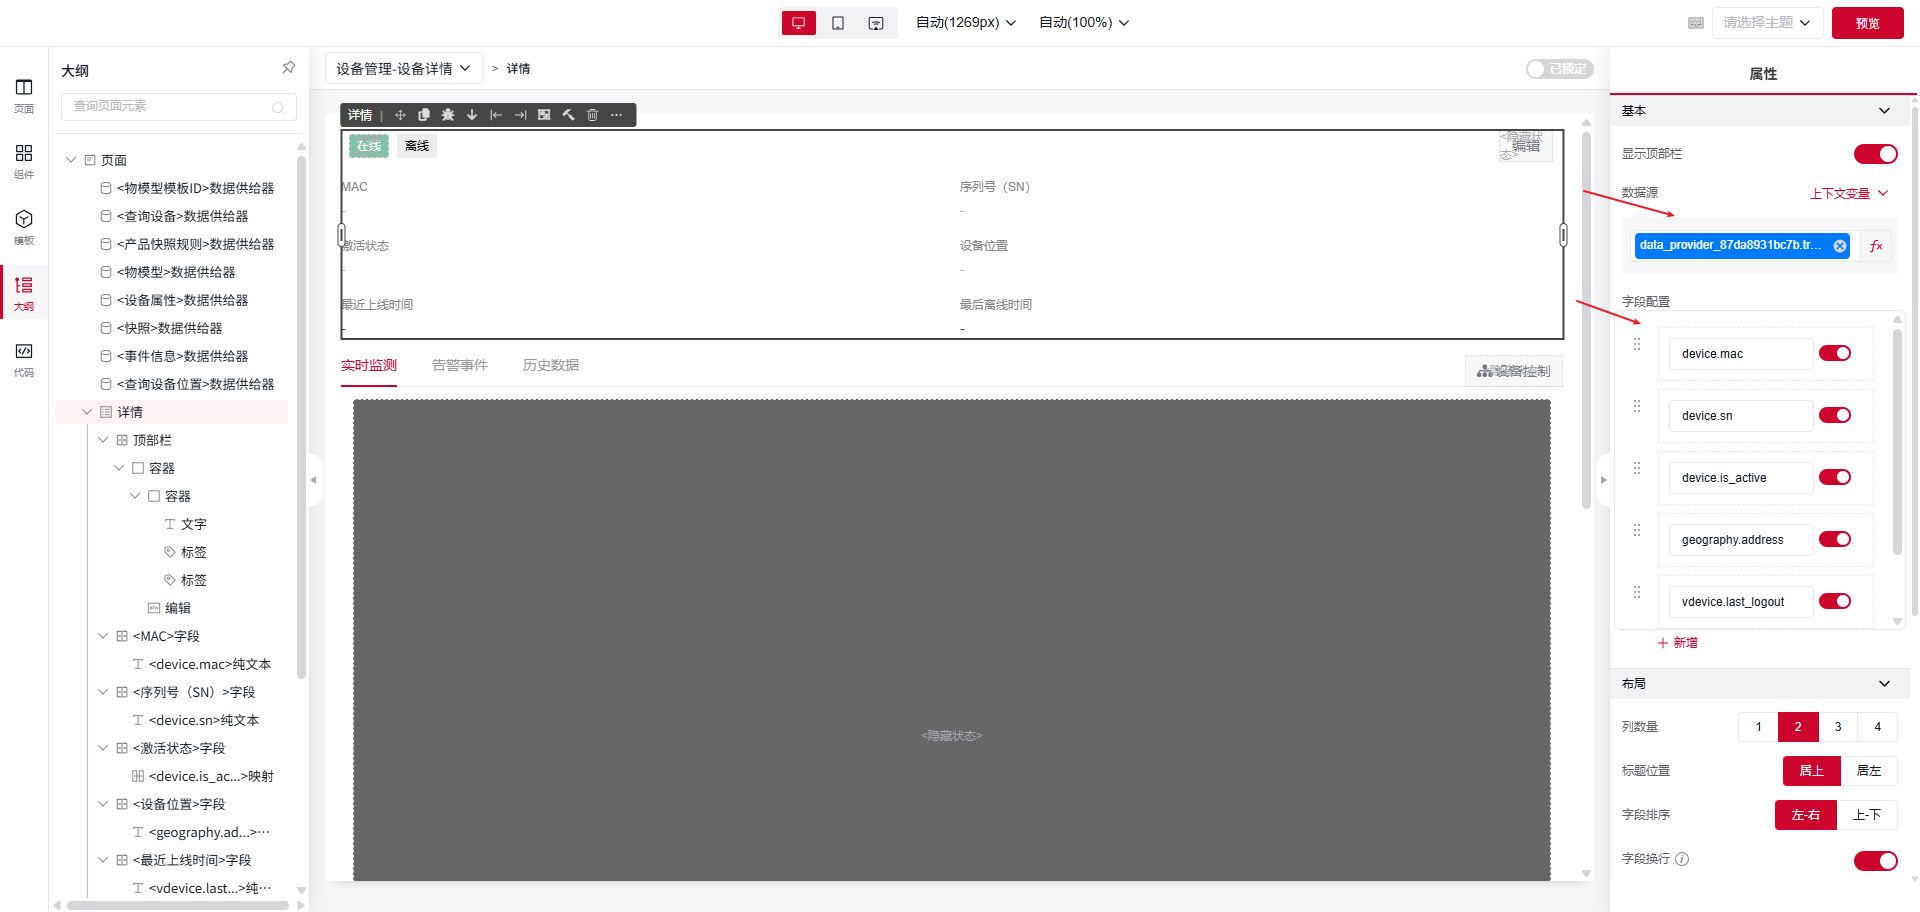Click the red 预览 preview button
The height and width of the screenshot is (912, 1920).
[1867, 23]
